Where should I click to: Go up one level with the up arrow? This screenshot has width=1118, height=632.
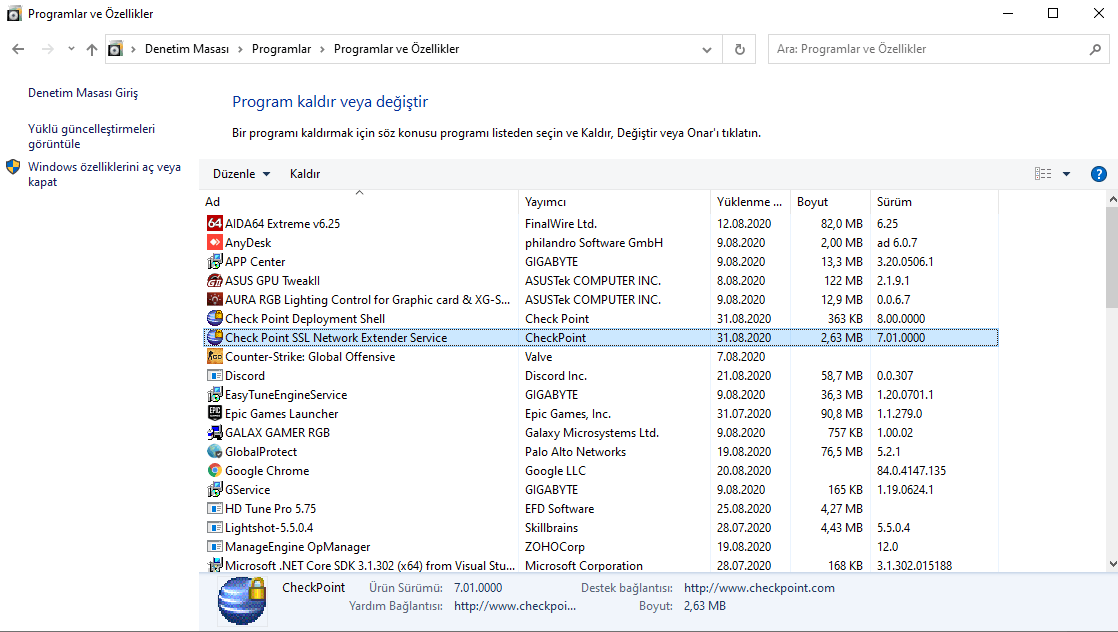coord(92,49)
